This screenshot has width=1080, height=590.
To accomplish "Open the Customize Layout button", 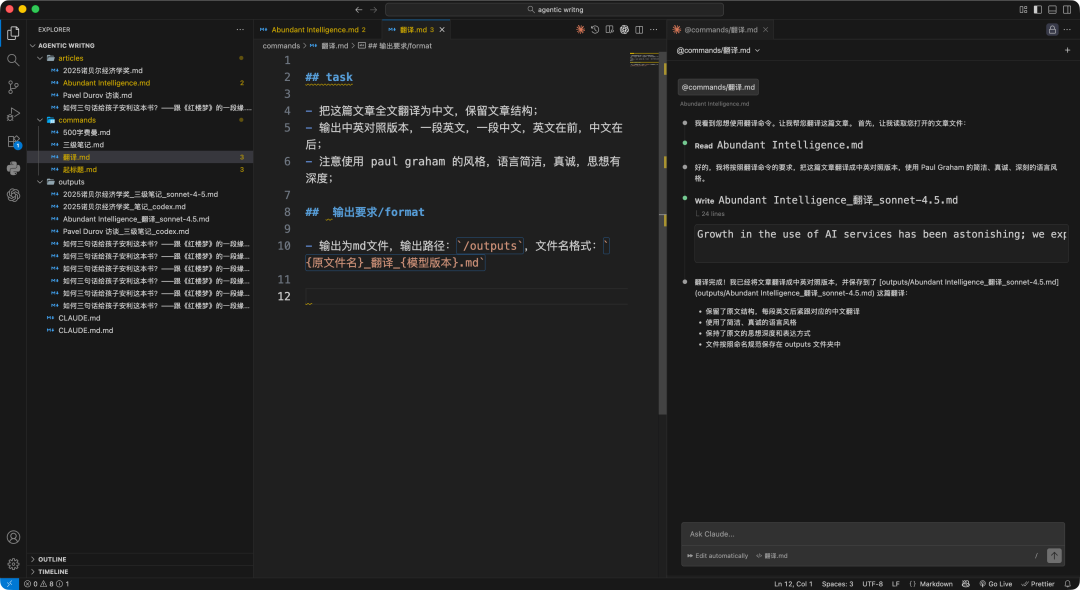I will pos(1024,10).
